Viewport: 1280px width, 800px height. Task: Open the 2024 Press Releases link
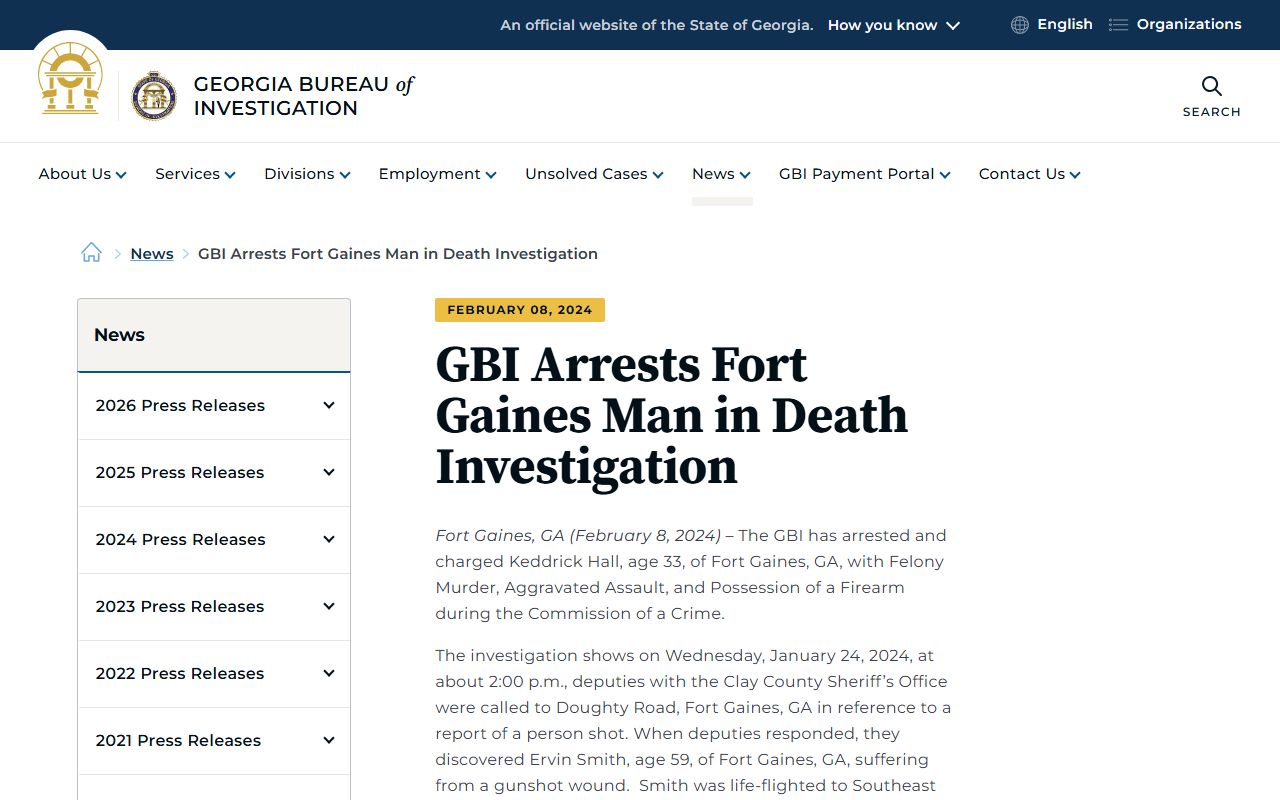(x=180, y=539)
